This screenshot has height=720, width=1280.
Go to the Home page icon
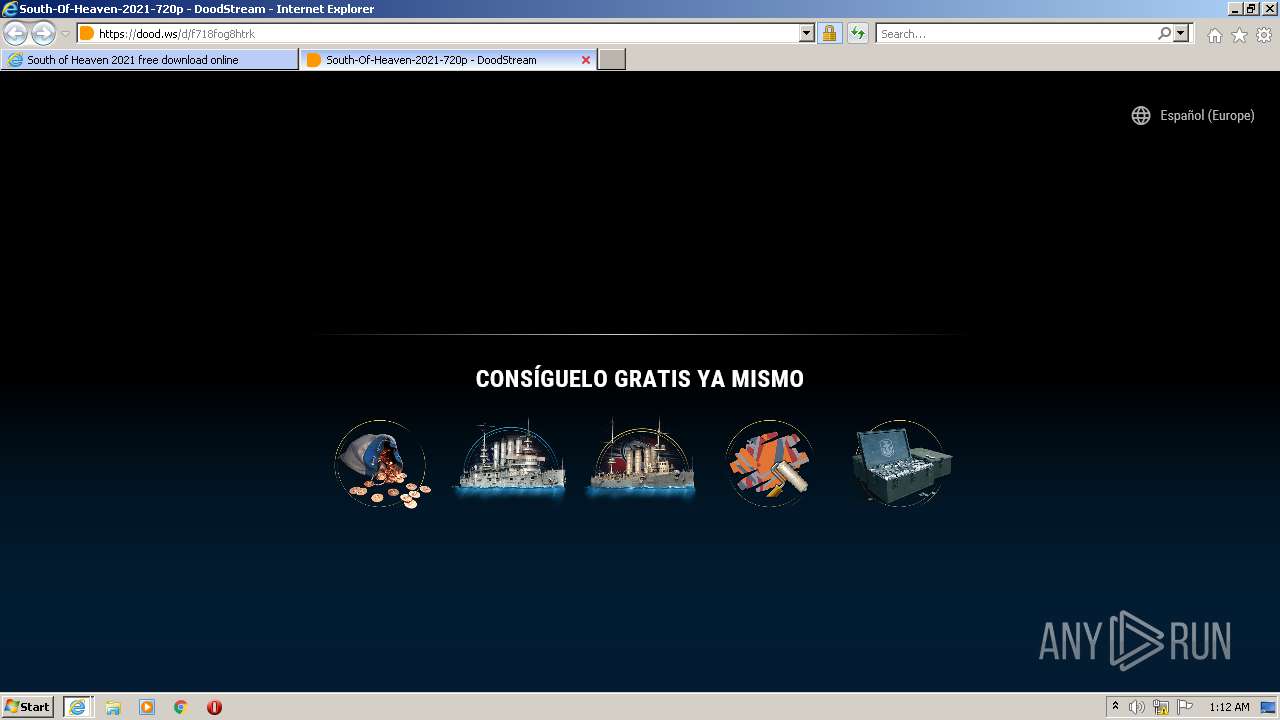(x=1214, y=35)
